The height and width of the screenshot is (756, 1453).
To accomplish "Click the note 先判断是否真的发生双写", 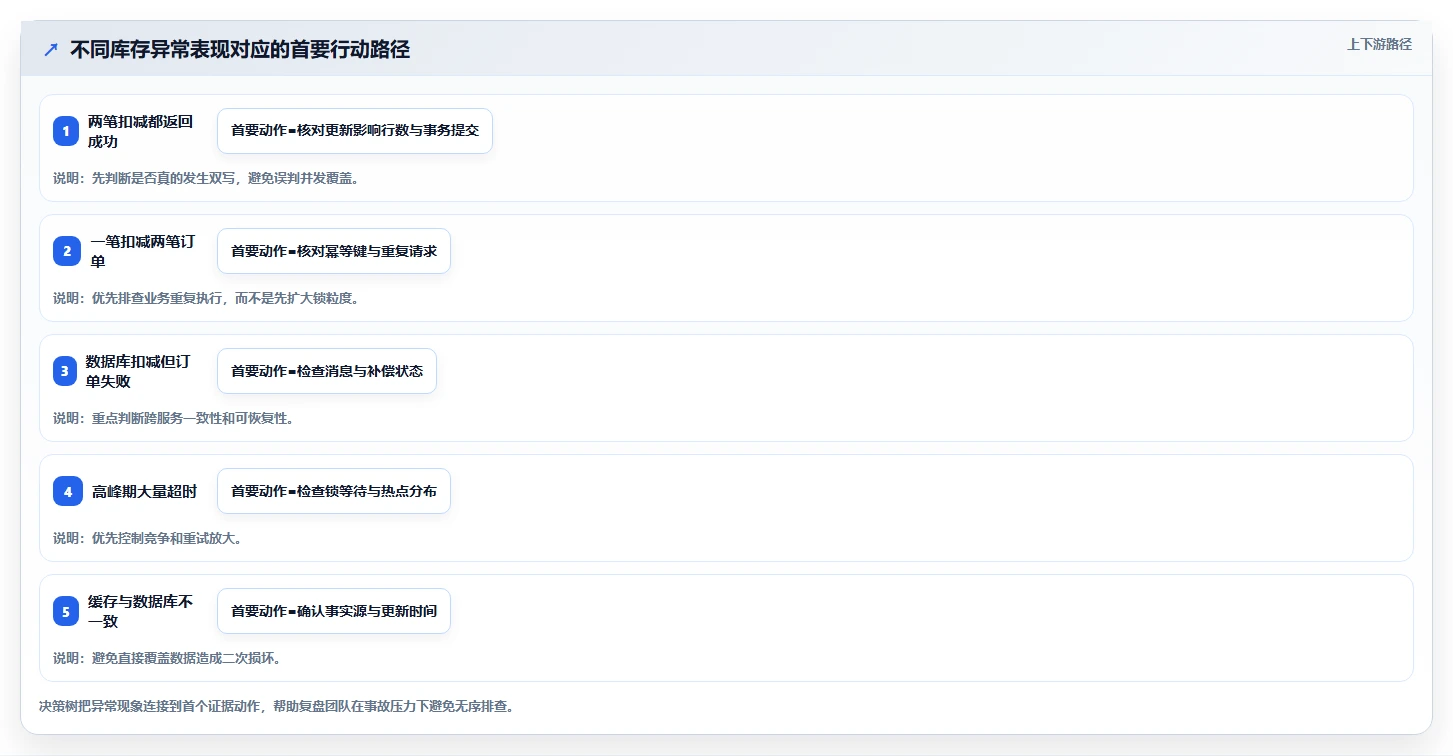I will tap(206, 178).
